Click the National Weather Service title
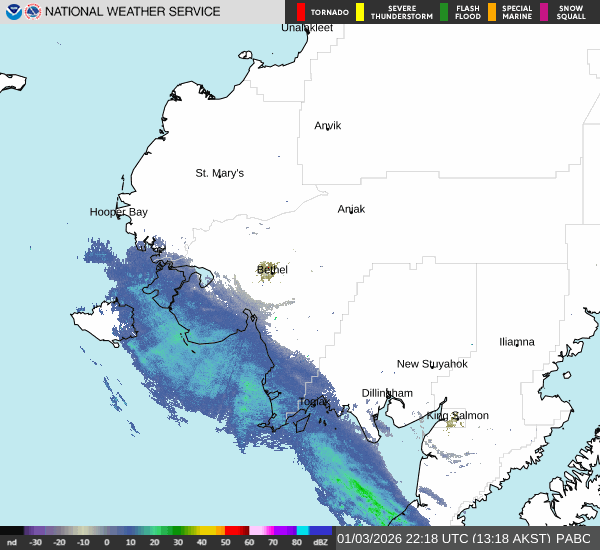 (133, 12)
